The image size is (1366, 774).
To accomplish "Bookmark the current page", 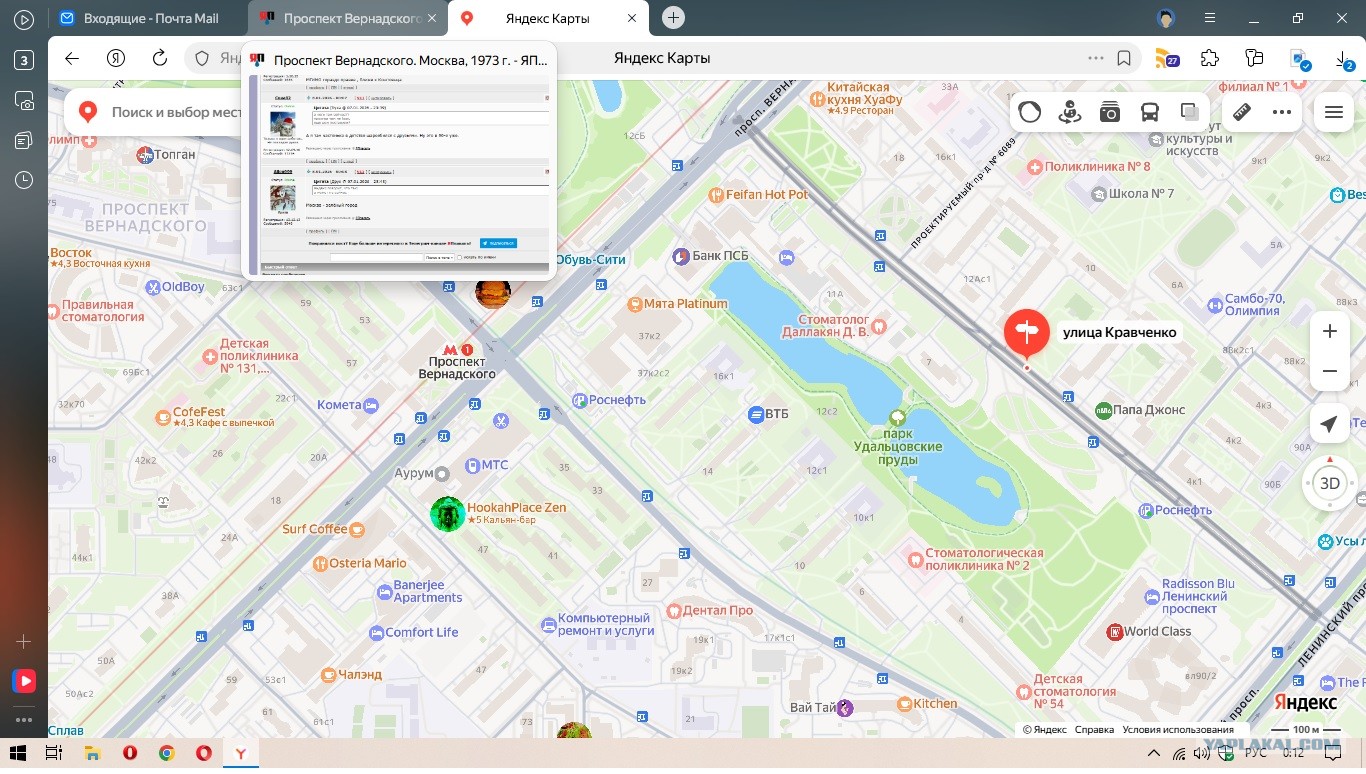I will pos(1124,58).
